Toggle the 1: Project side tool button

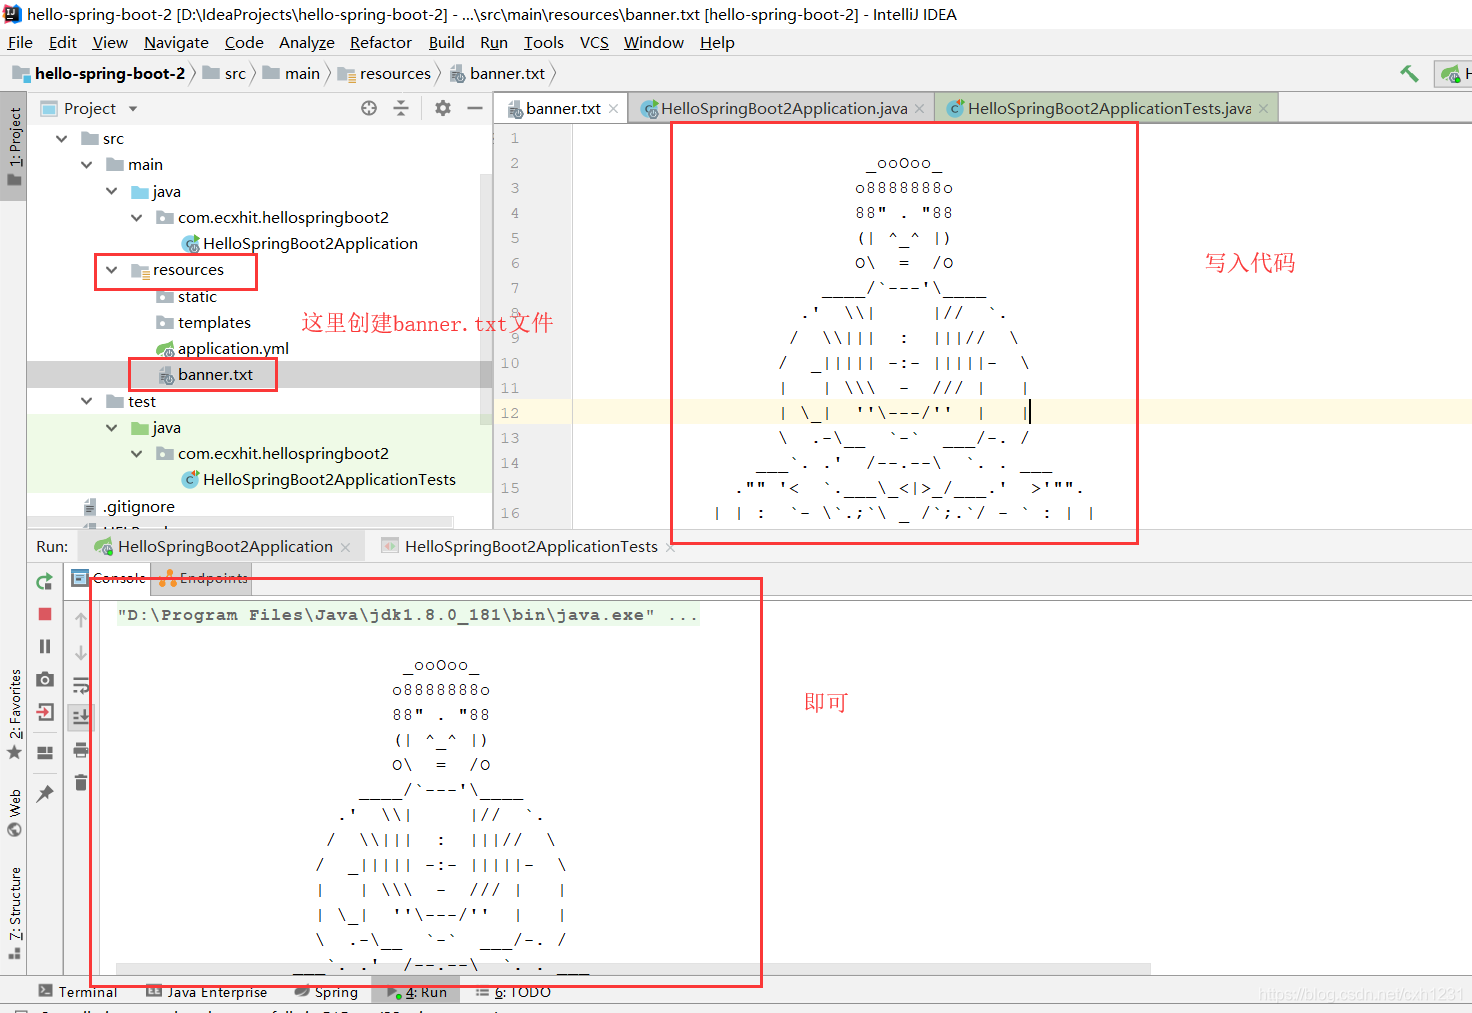tap(14, 147)
